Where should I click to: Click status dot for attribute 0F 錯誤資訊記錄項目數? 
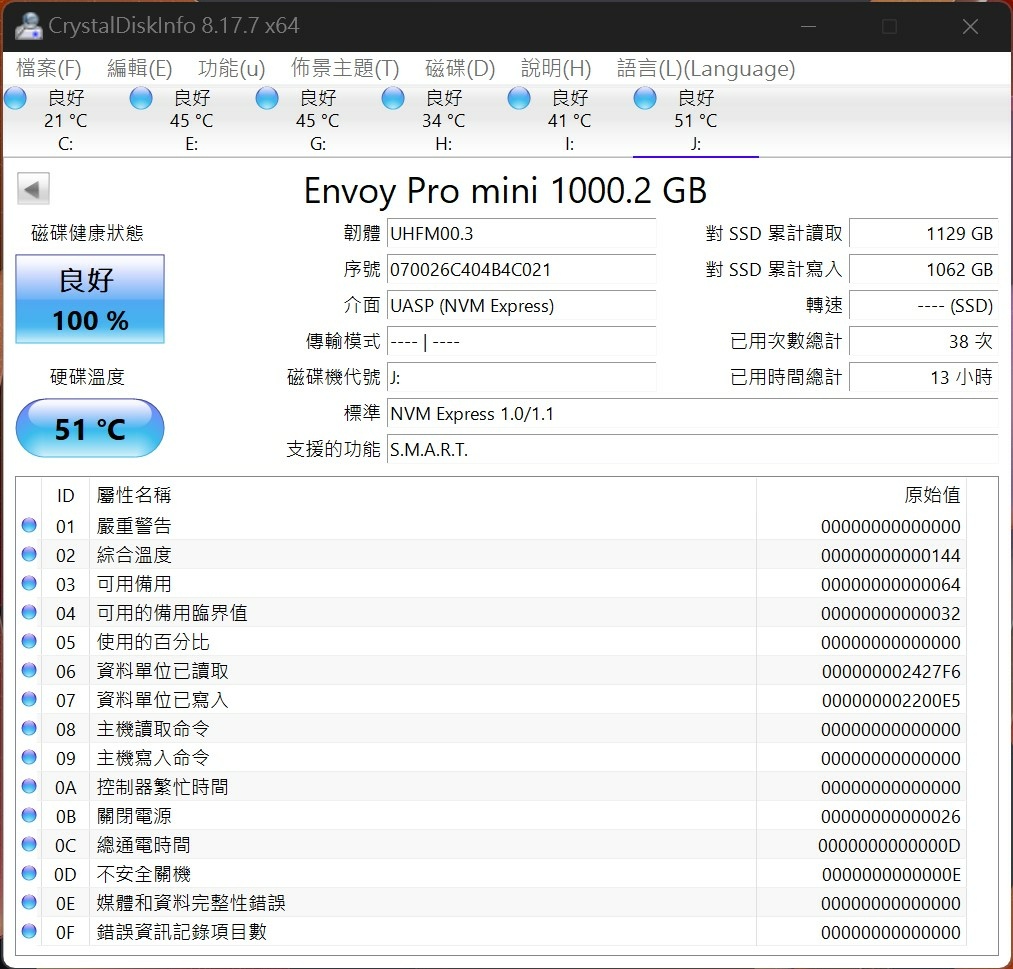pyautogui.click(x=29, y=932)
